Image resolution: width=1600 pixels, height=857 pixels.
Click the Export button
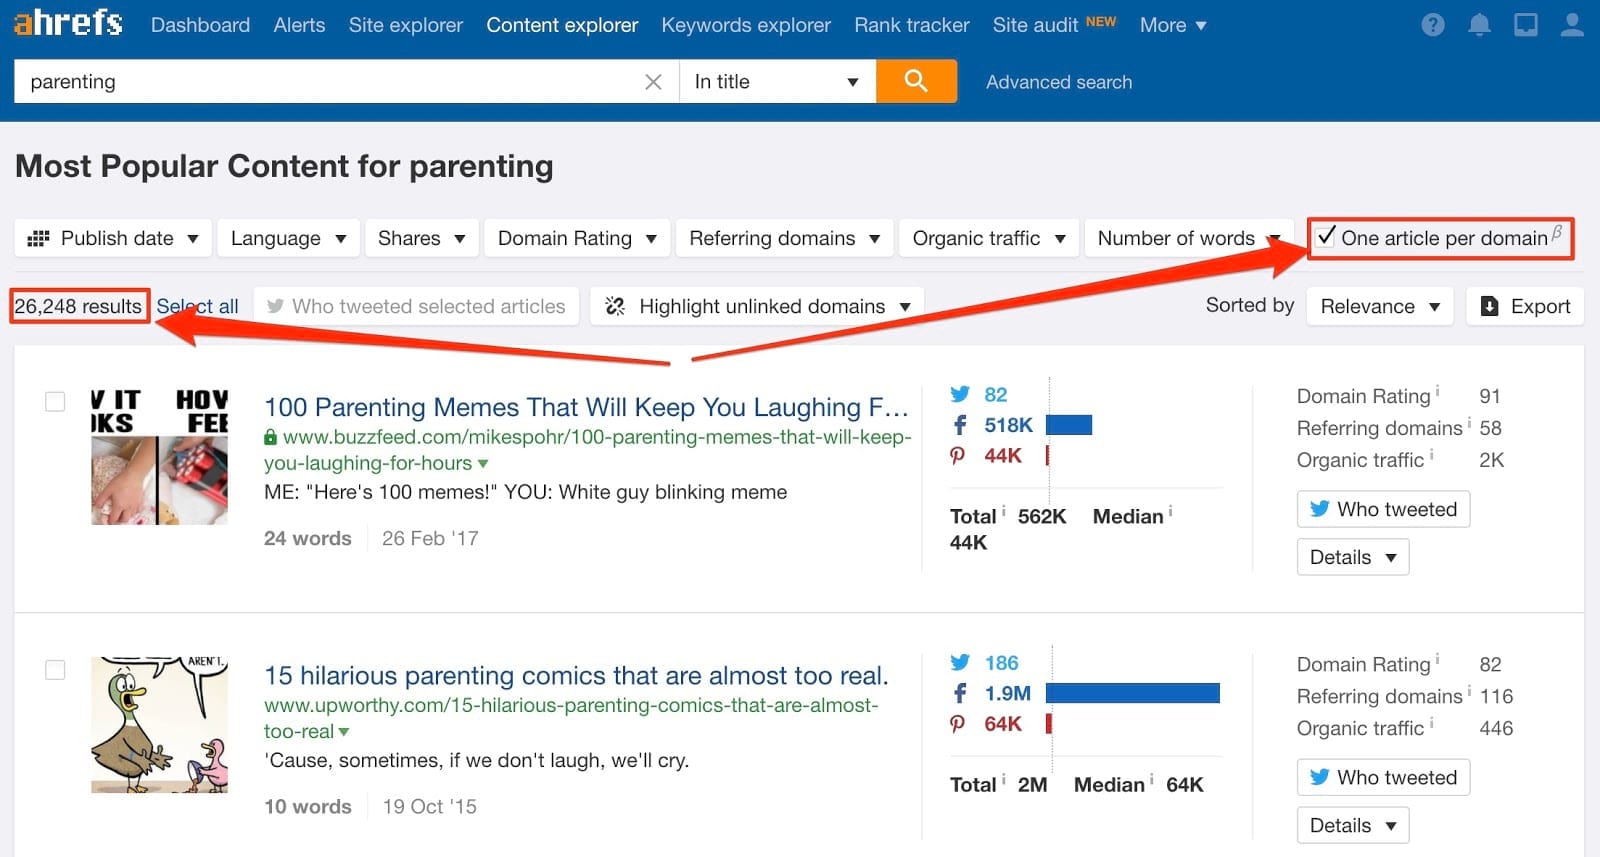point(1525,306)
